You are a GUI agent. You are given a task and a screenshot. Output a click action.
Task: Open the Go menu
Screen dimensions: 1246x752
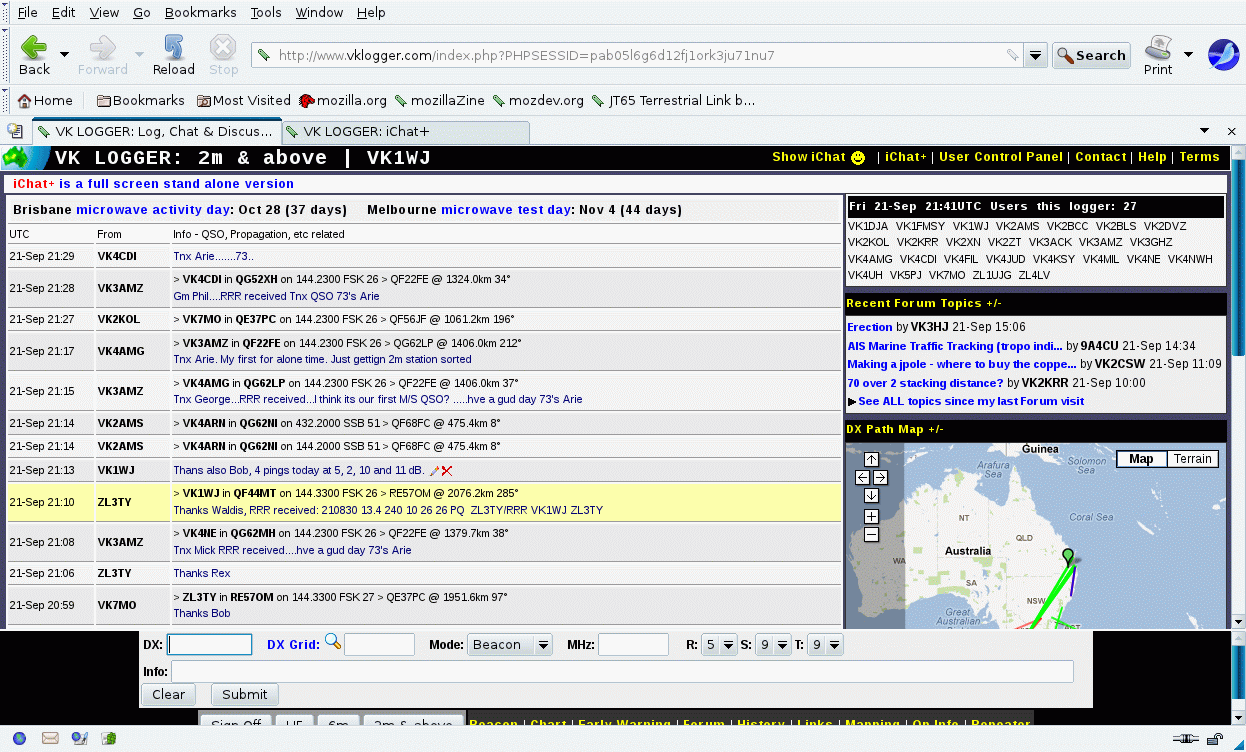click(142, 12)
